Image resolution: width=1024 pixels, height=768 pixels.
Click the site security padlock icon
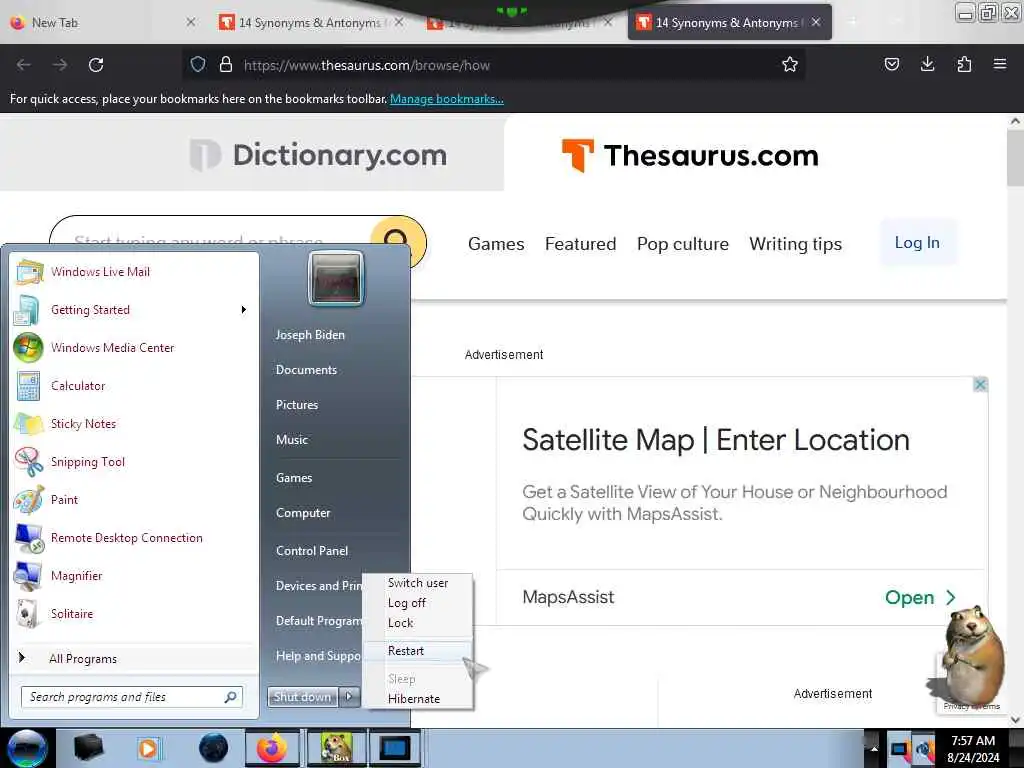pos(225,64)
